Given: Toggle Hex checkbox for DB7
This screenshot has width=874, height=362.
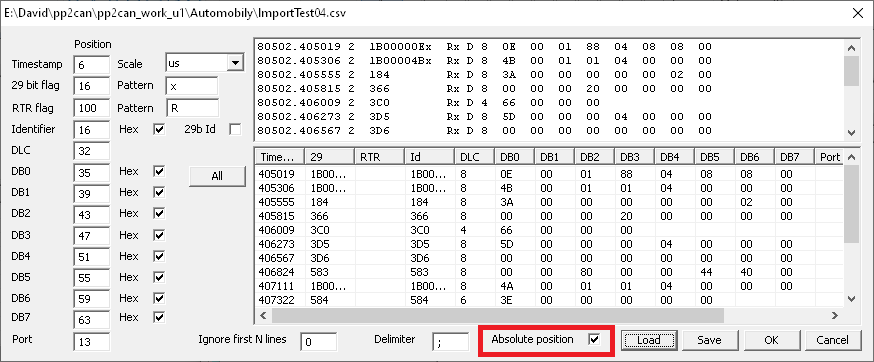Looking at the screenshot, I should point(159,317).
